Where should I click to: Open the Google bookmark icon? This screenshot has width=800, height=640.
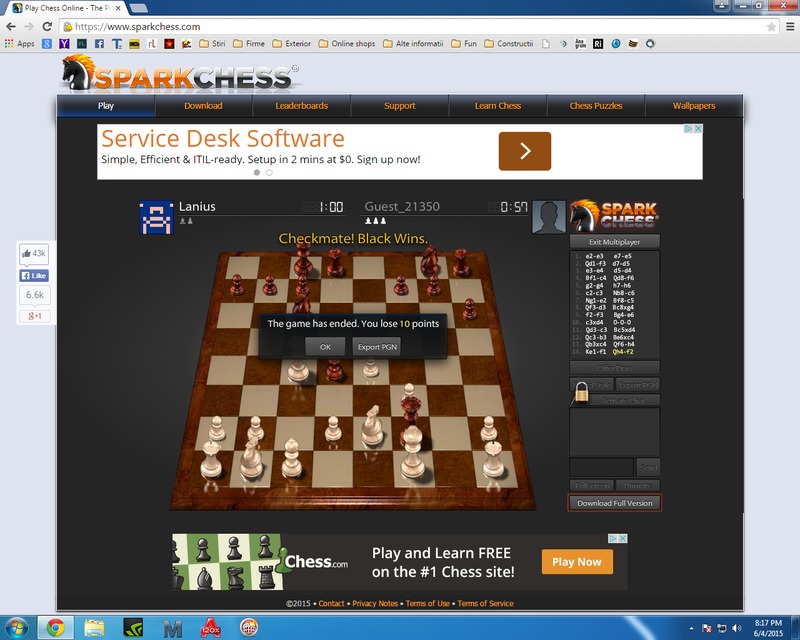(x=47, y=44)
